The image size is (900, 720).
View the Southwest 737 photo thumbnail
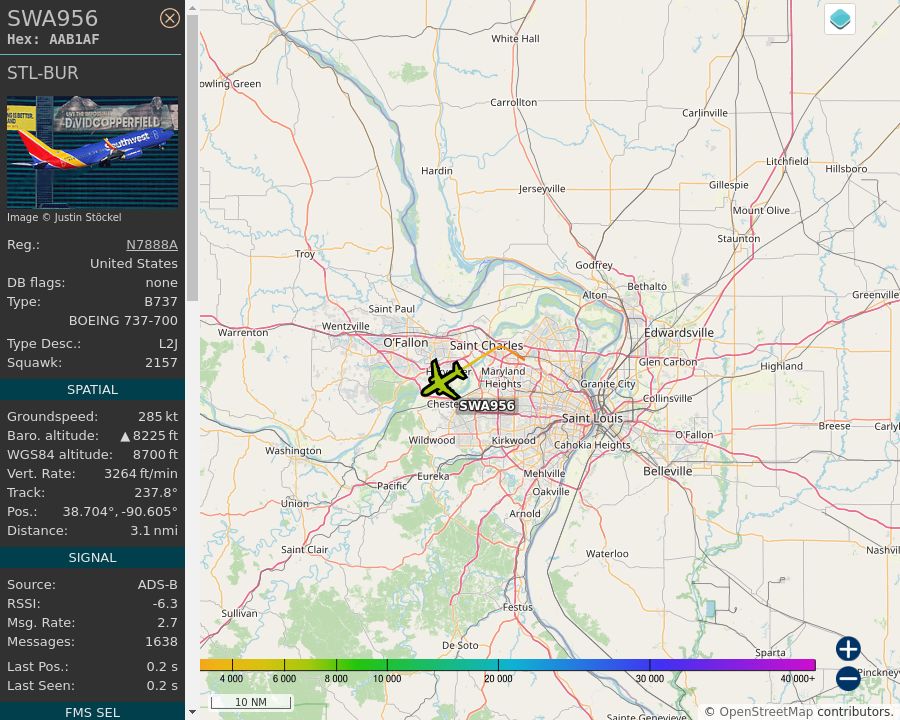tap(92, 152)
